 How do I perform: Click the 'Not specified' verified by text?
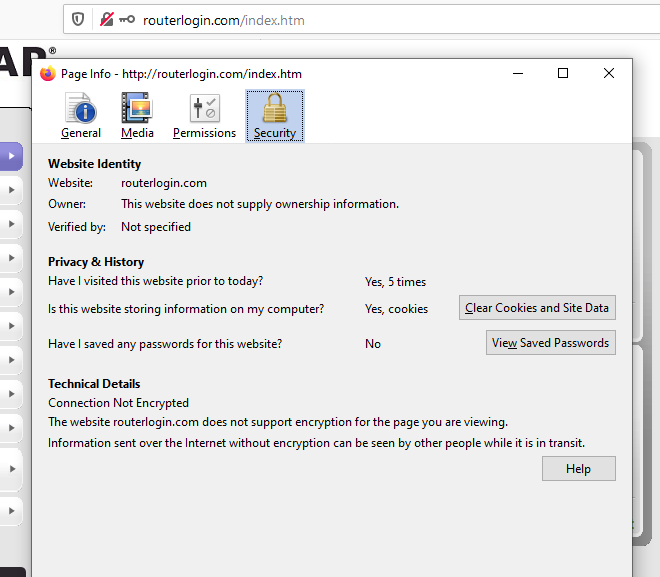(156, 227)
